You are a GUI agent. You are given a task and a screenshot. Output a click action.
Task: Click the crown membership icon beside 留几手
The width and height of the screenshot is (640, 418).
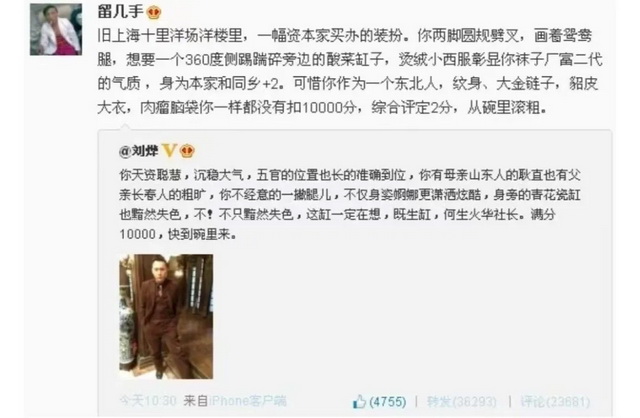154,12
